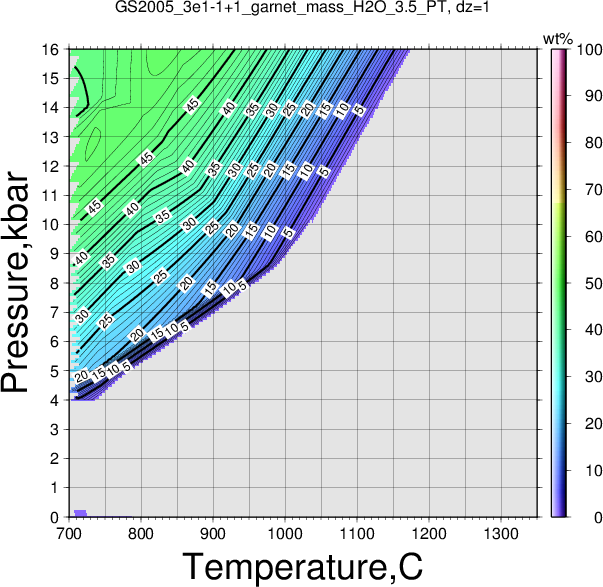603x587 pixels.
Task: Click the 1000 temperature tick label
Action: coord(285,534)
